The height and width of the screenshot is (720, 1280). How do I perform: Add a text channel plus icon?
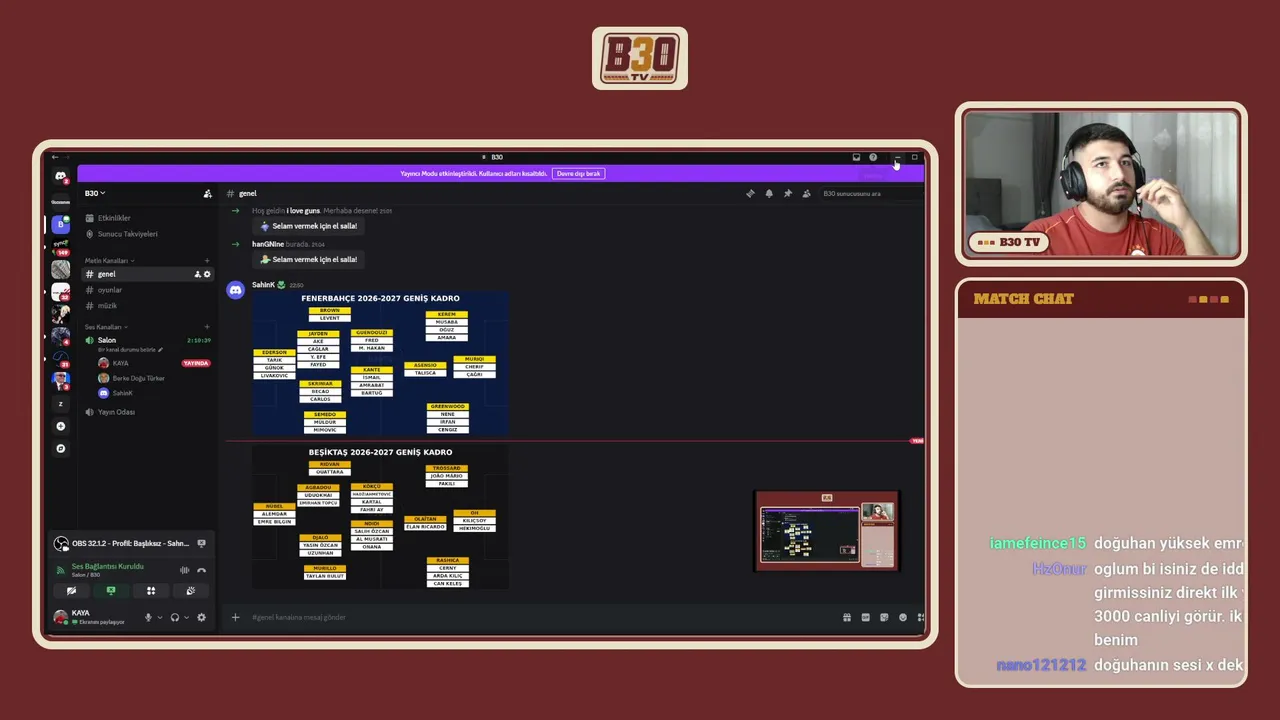207,261
